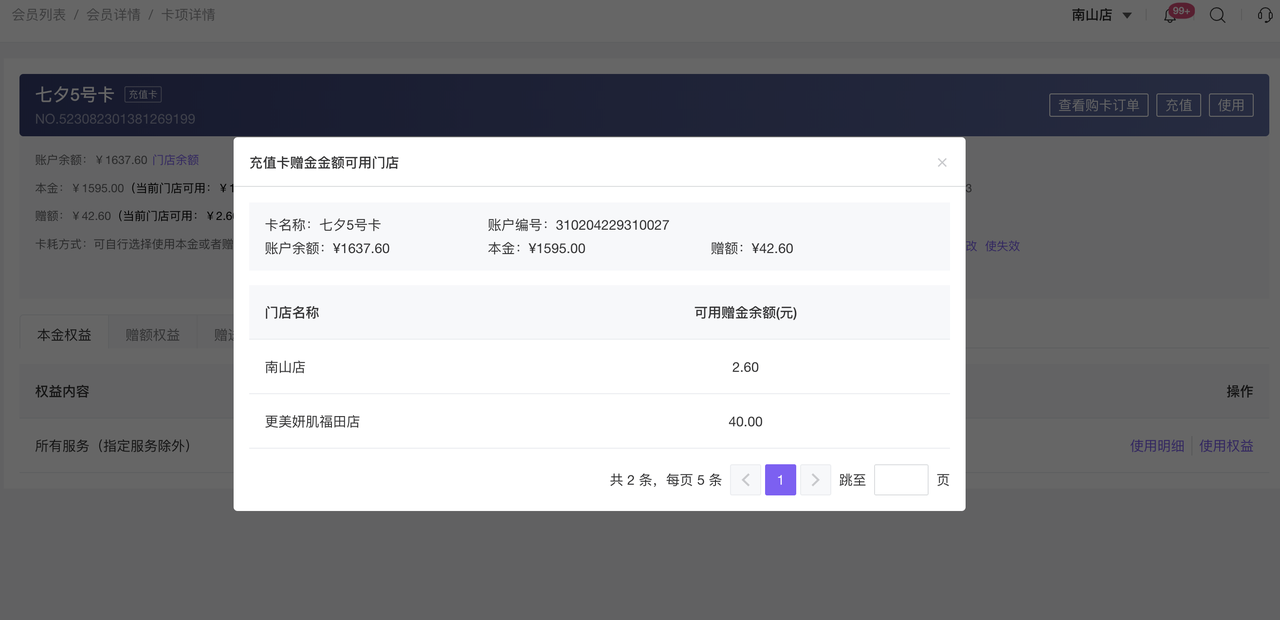This screenshot has height=620, width=1280.
Task: Select the 南山店 row in table
Action: (x=599, y=367)
